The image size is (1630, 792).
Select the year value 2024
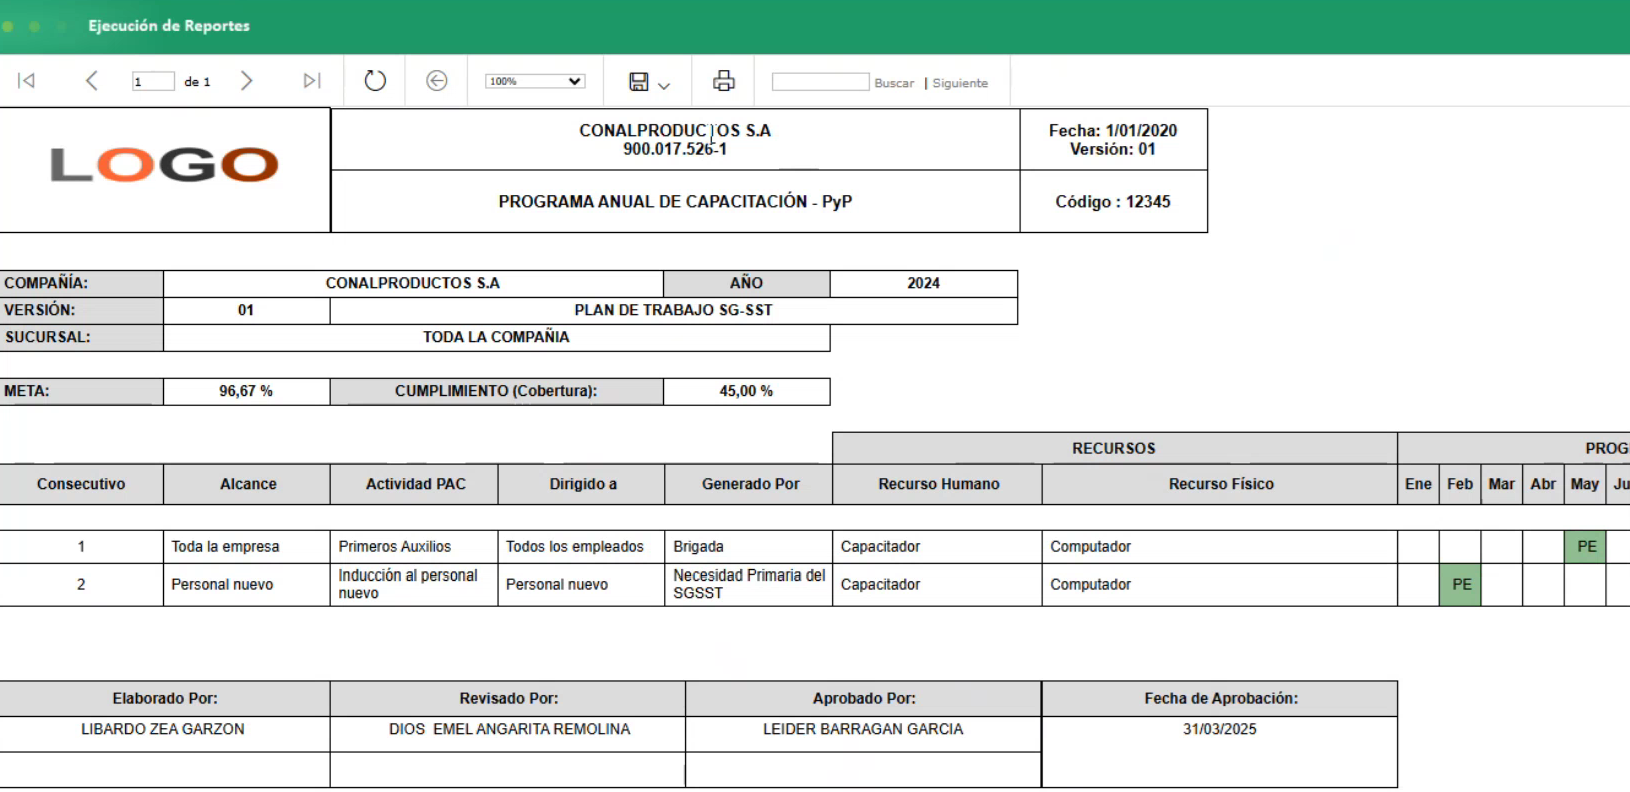(x=923, y=283)
